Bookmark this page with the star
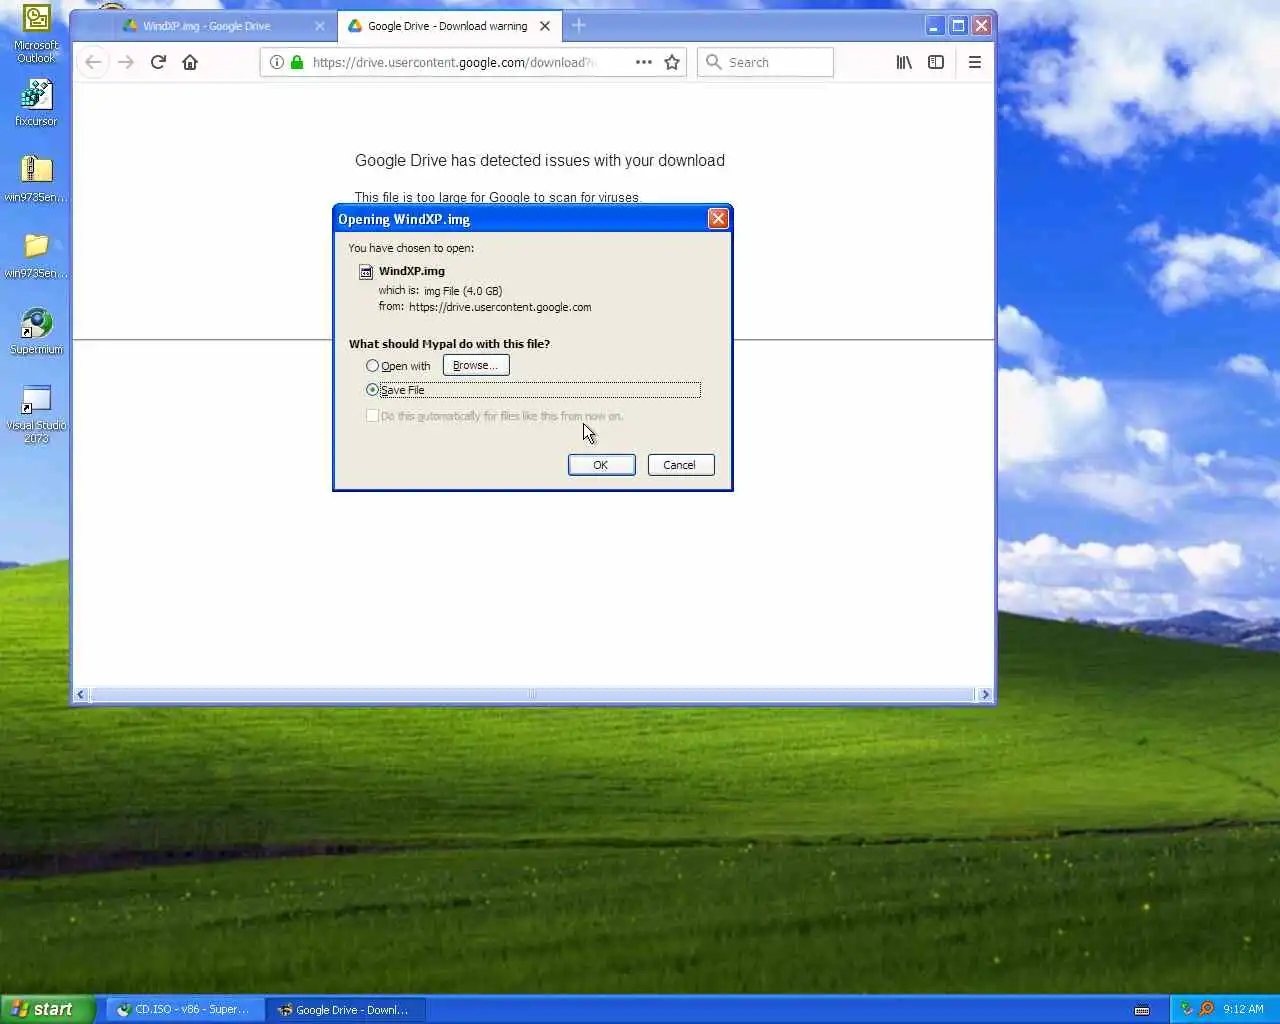The image size is (1280, 1024). tap(672, 62)
